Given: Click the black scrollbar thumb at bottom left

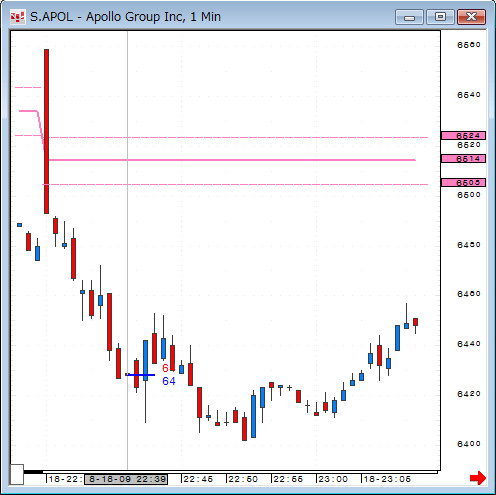Looking at the screenshot, I should (33, 472).
